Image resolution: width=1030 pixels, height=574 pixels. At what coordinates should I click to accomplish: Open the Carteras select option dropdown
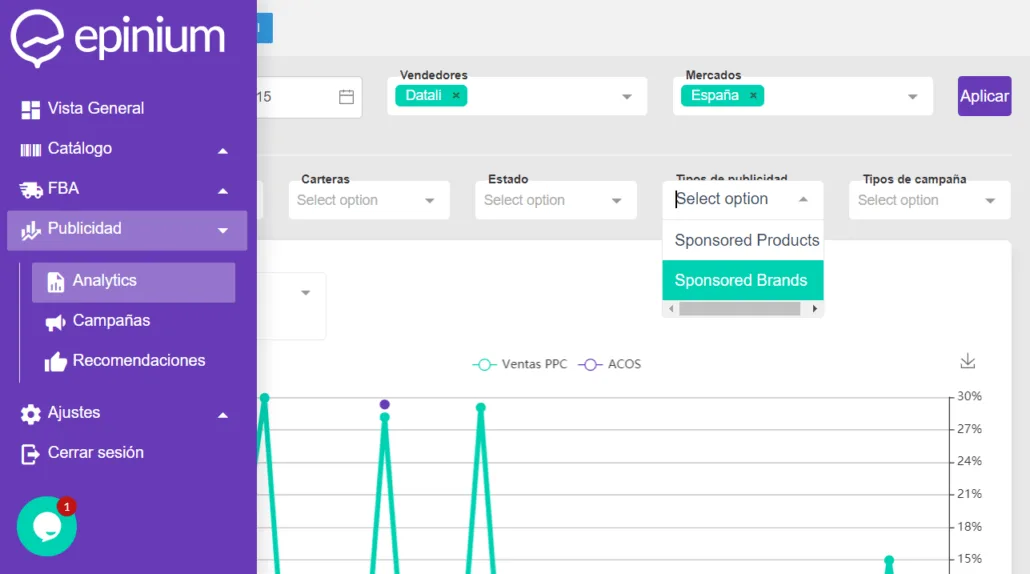[x=369, y=200]
